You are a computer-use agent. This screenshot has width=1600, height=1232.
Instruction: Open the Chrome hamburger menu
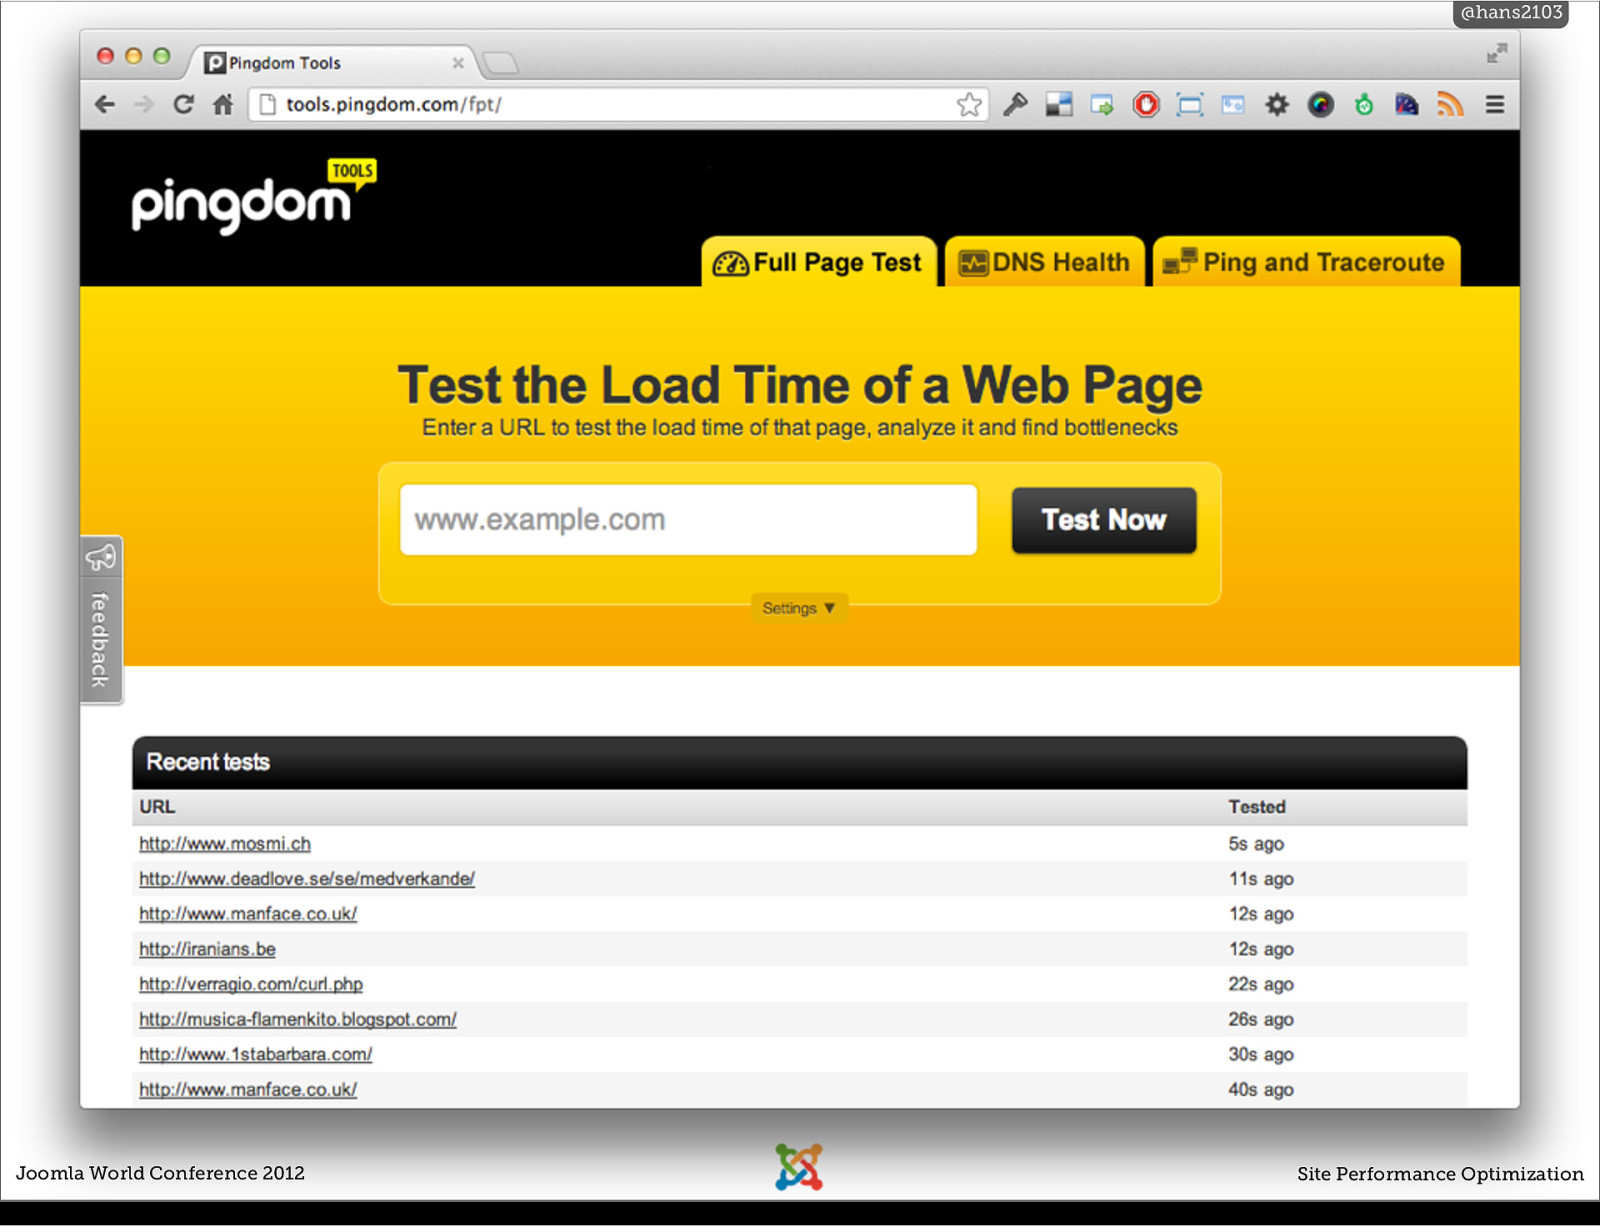click(x=1495, y=104)
